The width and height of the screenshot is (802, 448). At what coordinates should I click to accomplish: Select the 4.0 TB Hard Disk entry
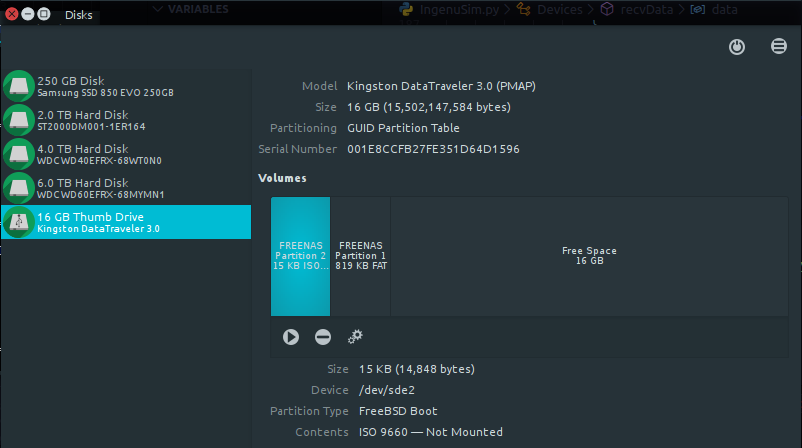click(x=126, y=154)
